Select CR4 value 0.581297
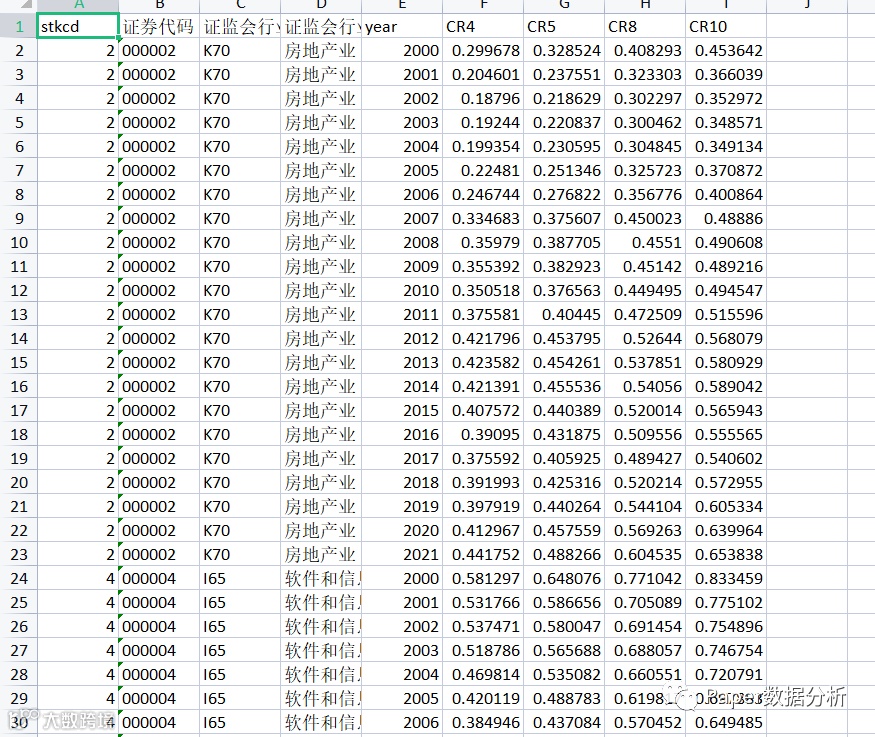The width and height of the screenshot is (875, 737). [x=483, y=578]
